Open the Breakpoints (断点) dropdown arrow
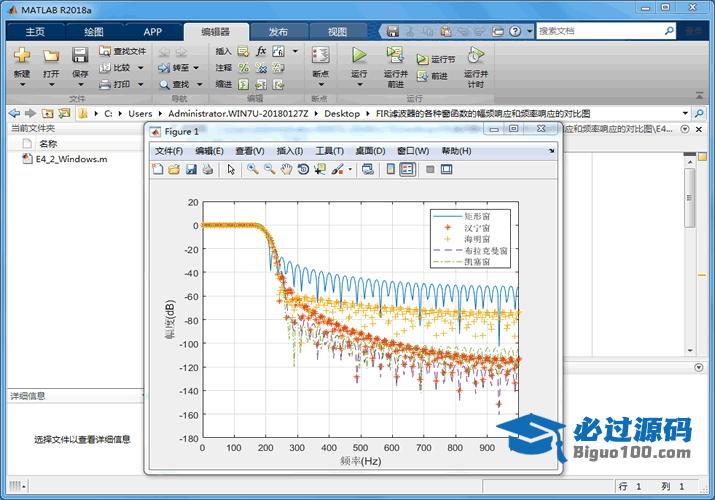The image size is (715, 500). 321,85
